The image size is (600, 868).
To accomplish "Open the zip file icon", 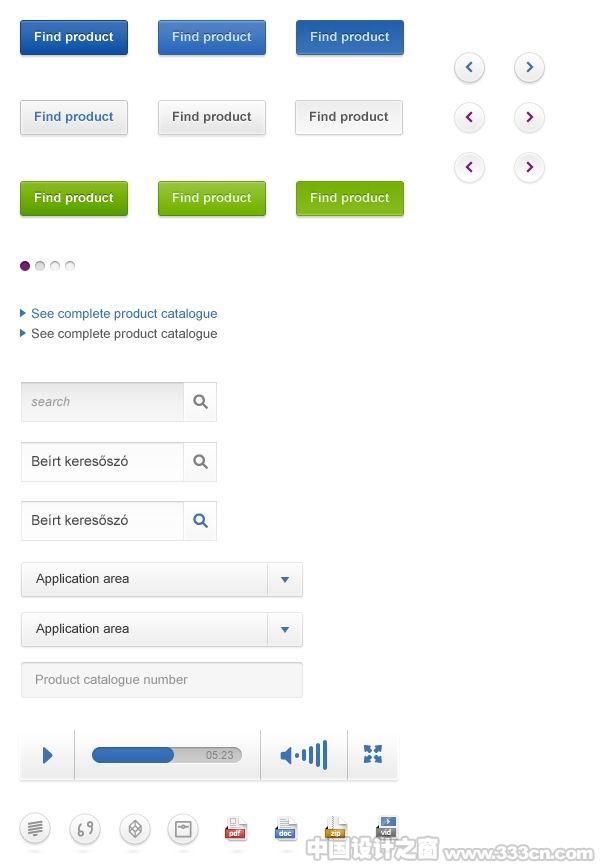I will [336, 829].
